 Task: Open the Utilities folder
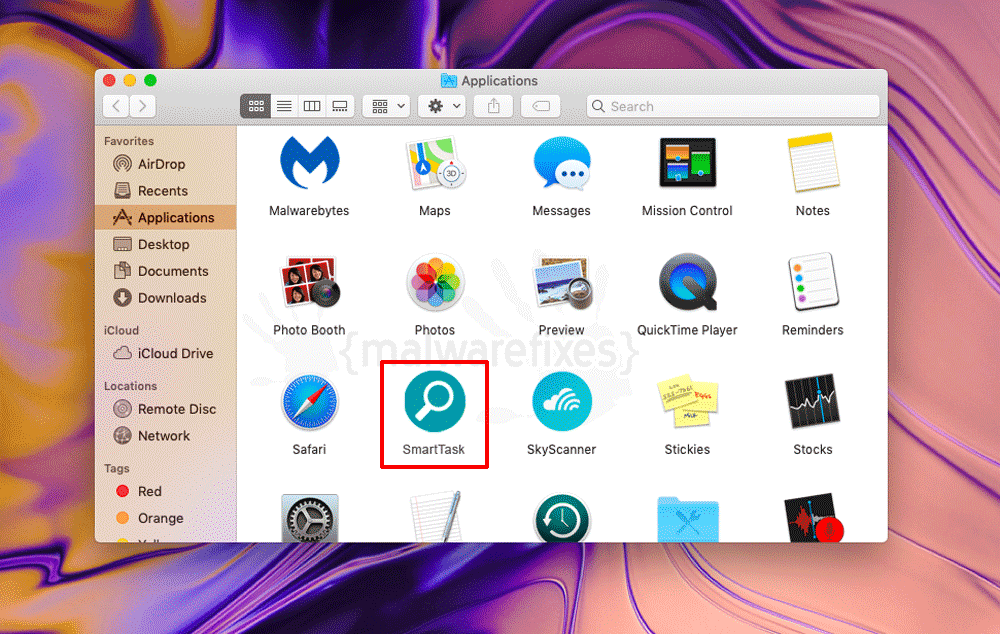pyautogui.click(x=687, y=519)
